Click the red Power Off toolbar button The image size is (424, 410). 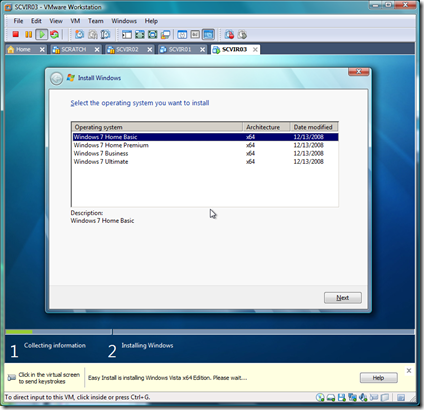pos(15,34)
